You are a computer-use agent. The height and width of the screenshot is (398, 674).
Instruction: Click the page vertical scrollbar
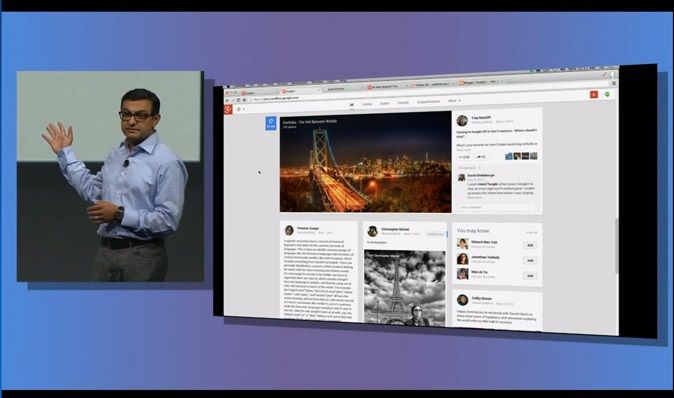click(x=616, y=245)
